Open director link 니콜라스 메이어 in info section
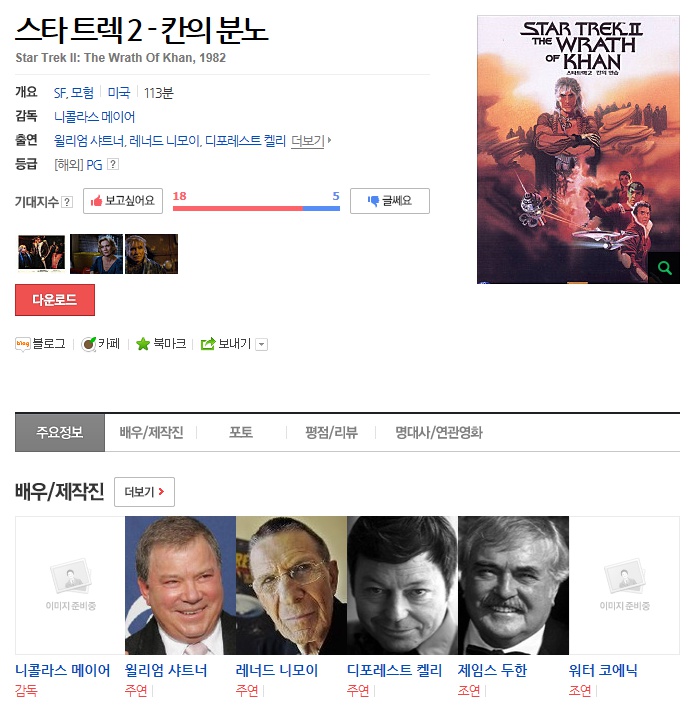The height and width of the screenshot is (713, 688). (x=94, y=117)
